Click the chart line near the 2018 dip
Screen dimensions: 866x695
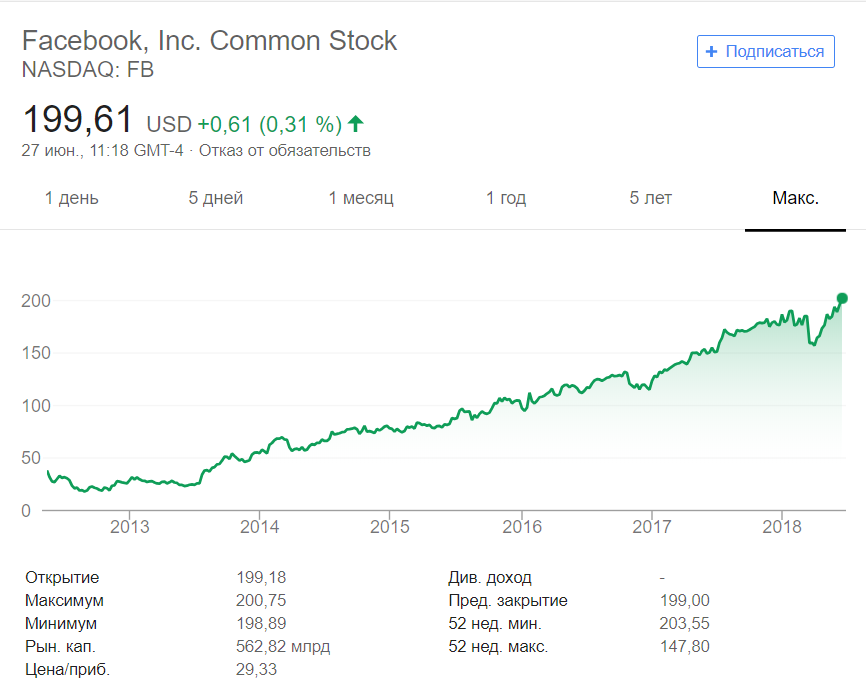click(813, 343)
